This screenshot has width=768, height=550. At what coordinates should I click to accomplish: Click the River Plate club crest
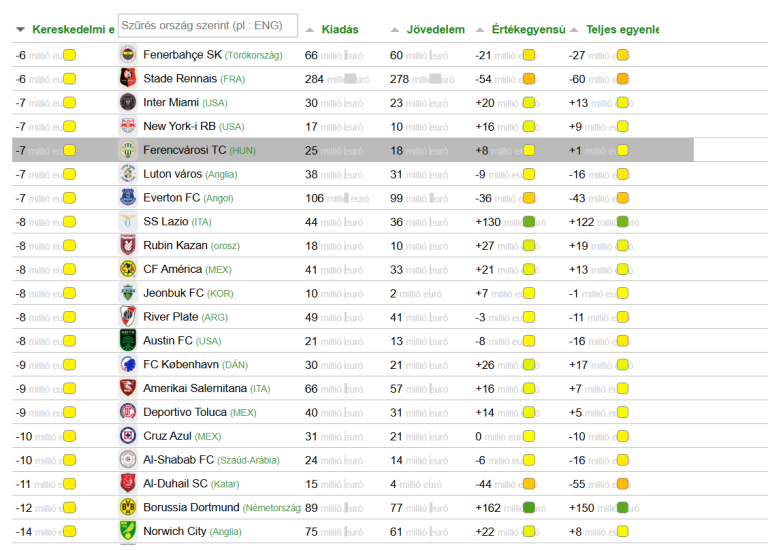click(127, 317)
